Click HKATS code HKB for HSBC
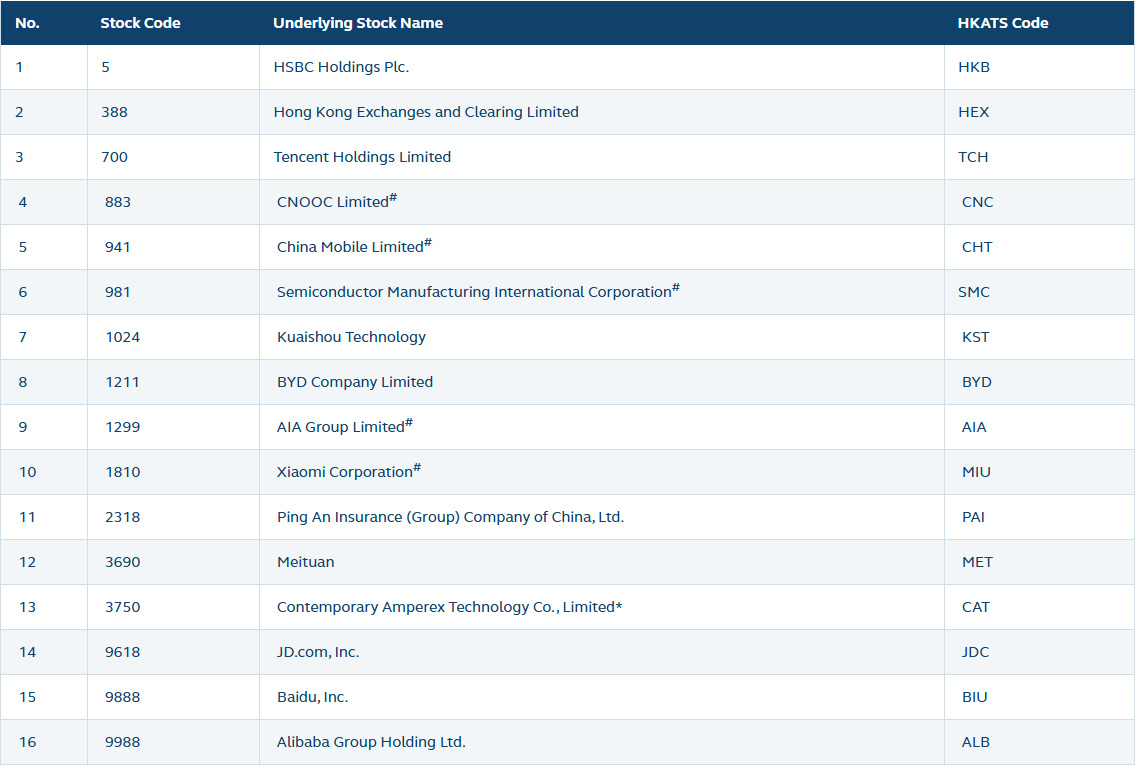The height and width of the screenshot is (766, 1135). [972, 67]
